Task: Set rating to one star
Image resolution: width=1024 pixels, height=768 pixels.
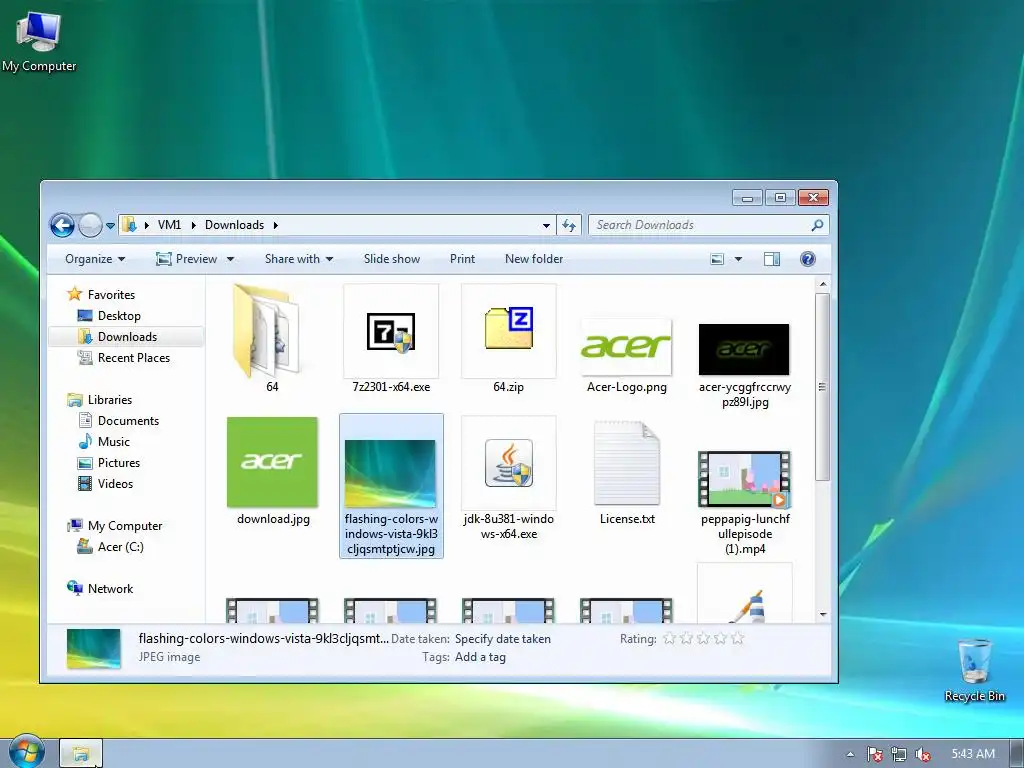Action: click(669, 638)
